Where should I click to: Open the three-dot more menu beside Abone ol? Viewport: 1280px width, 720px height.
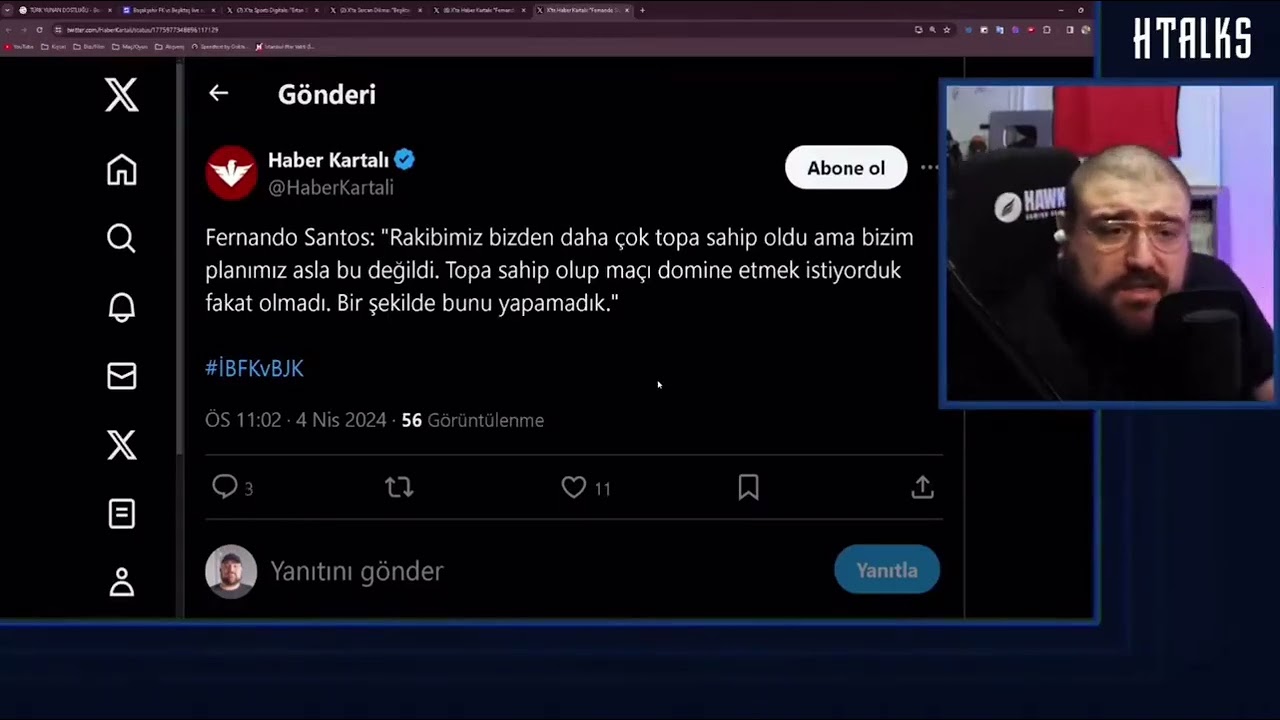pos(929,167)
